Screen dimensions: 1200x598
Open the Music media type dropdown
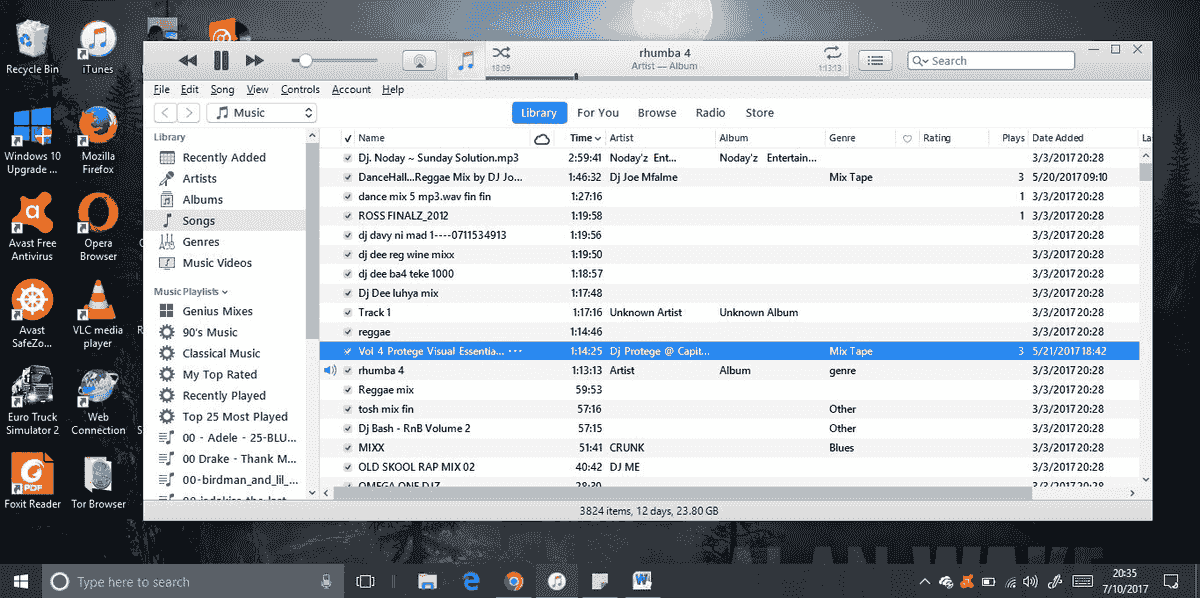(261, 113)
